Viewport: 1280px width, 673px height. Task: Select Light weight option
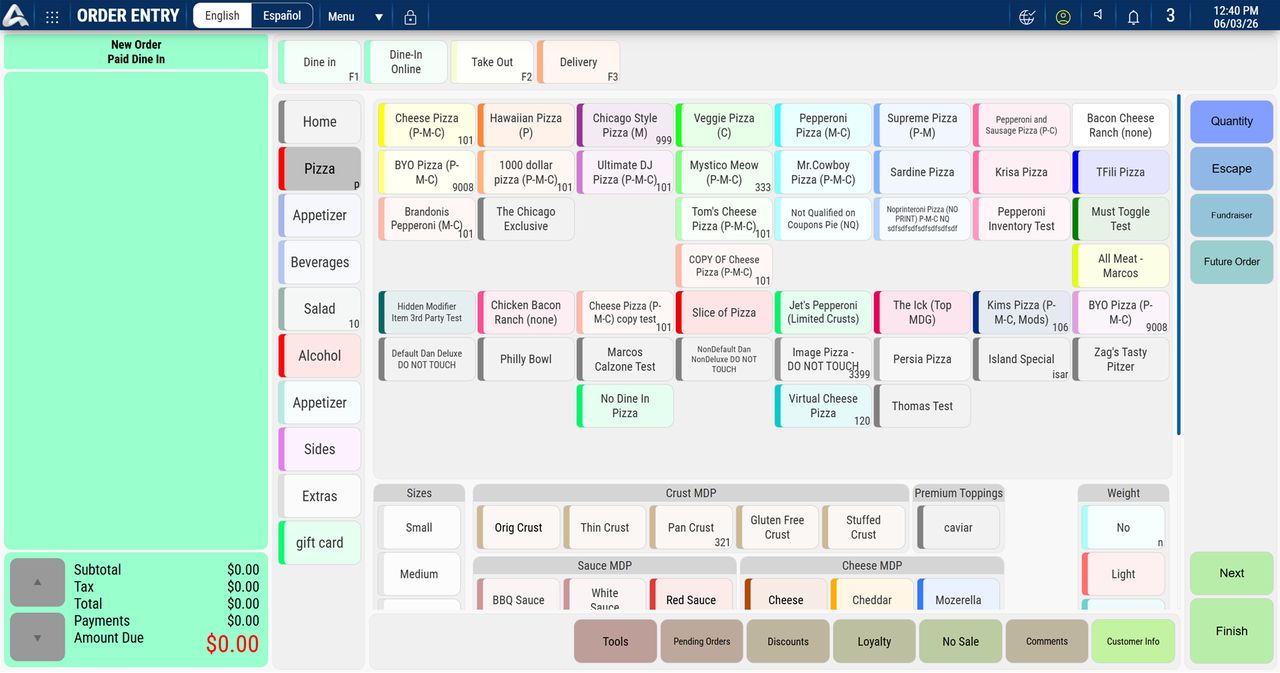pyautogui.click(x=1123, y=574)
